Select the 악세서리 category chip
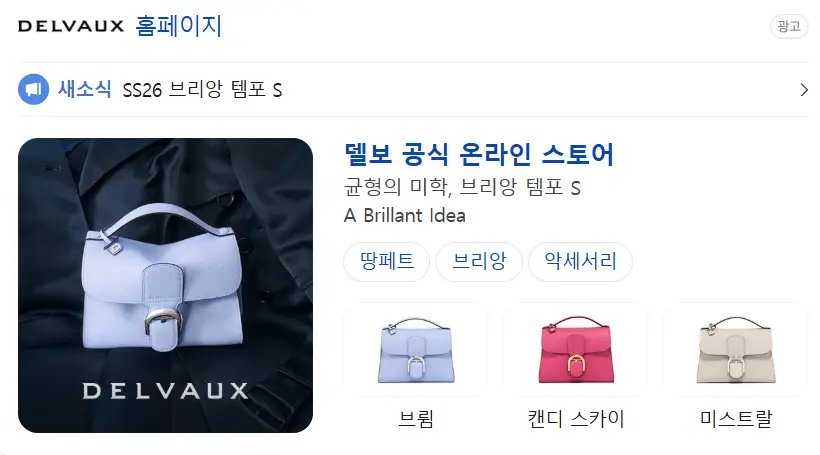This screenshot has width=820, height=455. [580, 261]
